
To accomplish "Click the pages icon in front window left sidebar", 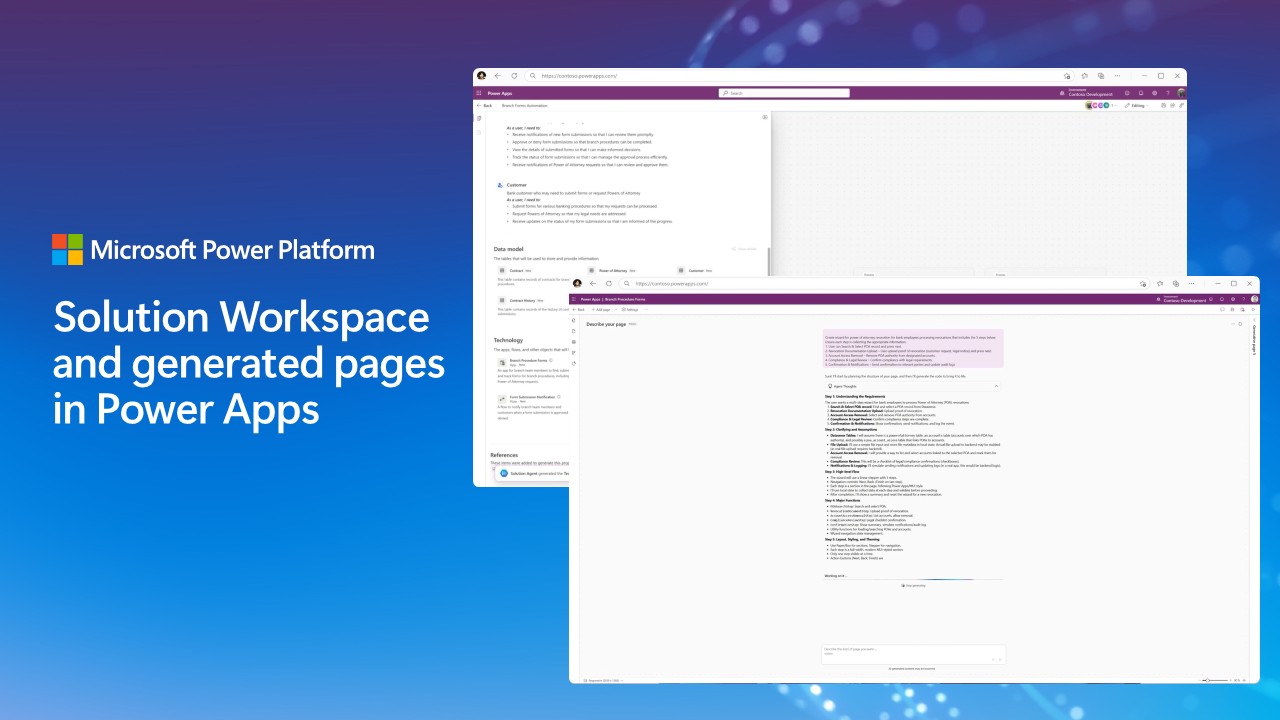I will coord(574,331).
